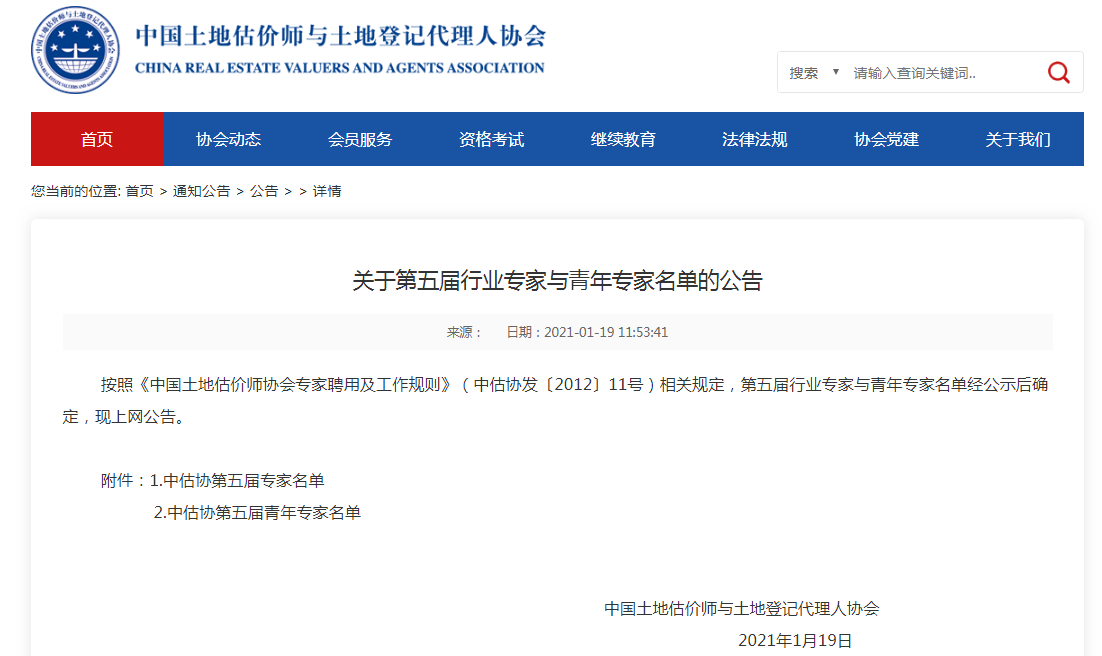Click the association round emblem logo
Viewport: 1102px width, 656px height.
point(75,50)
